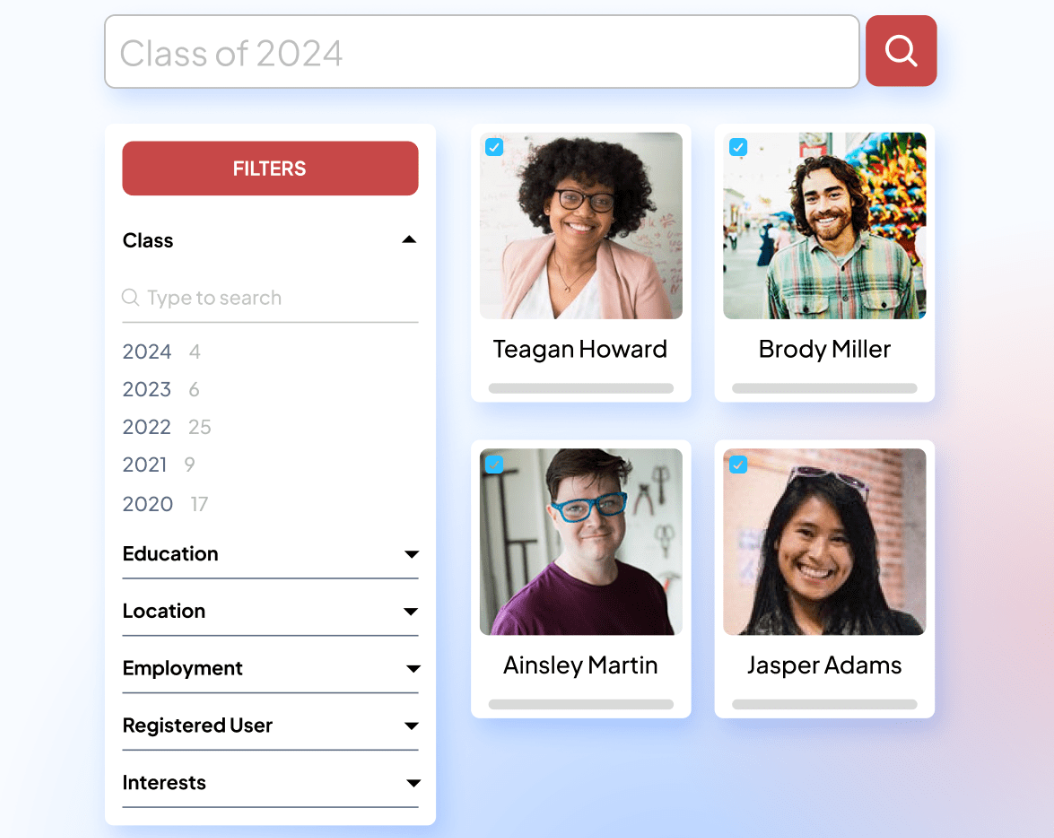Expand the Location filter dropdown

pos(411,612)
